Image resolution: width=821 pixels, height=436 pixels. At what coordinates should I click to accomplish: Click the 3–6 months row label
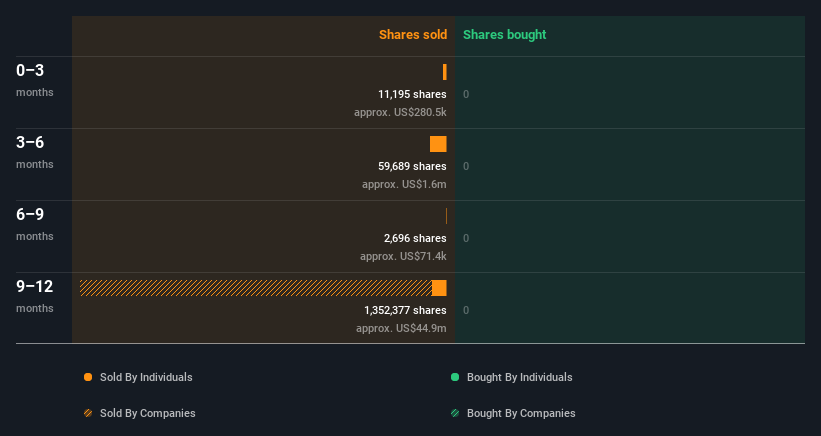tap(35, 152)
